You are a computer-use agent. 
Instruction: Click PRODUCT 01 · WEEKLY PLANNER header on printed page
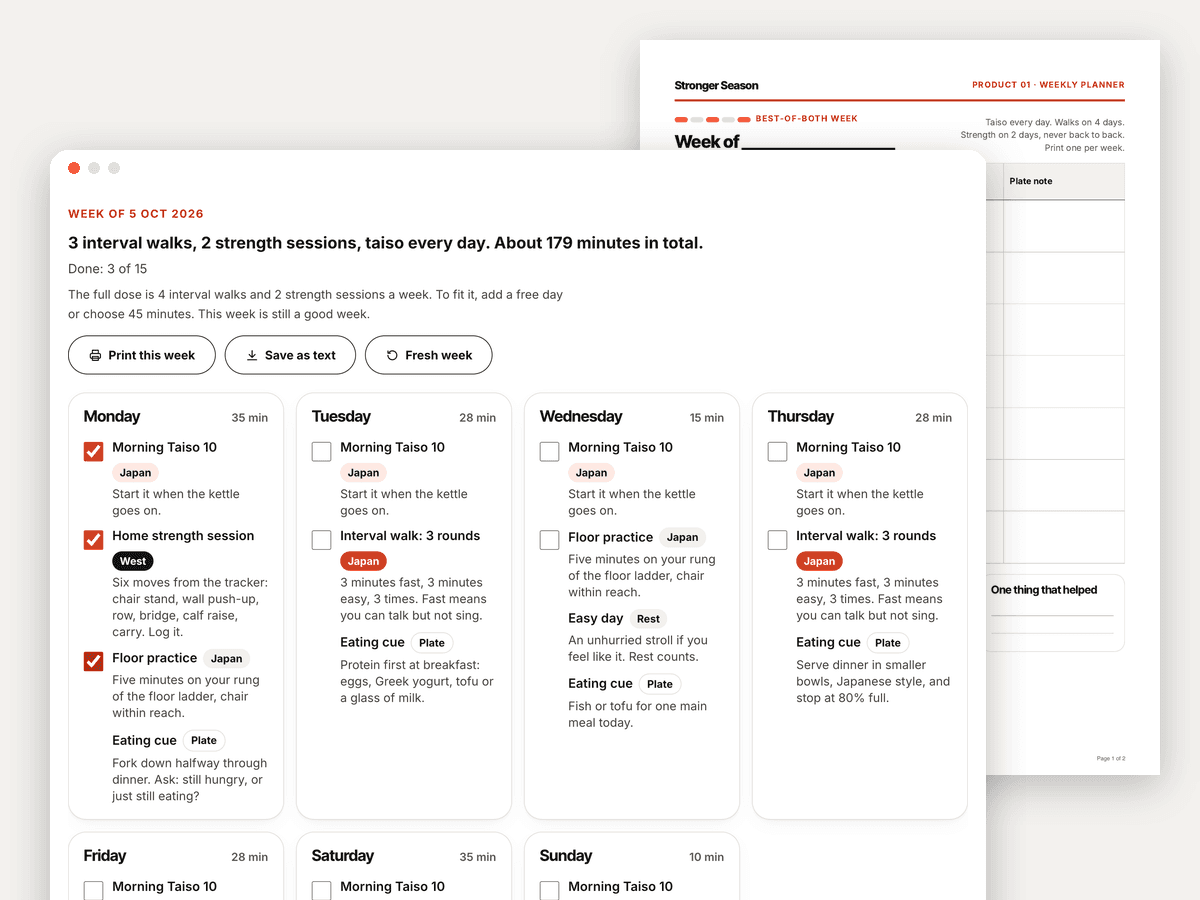(1048, 85)
